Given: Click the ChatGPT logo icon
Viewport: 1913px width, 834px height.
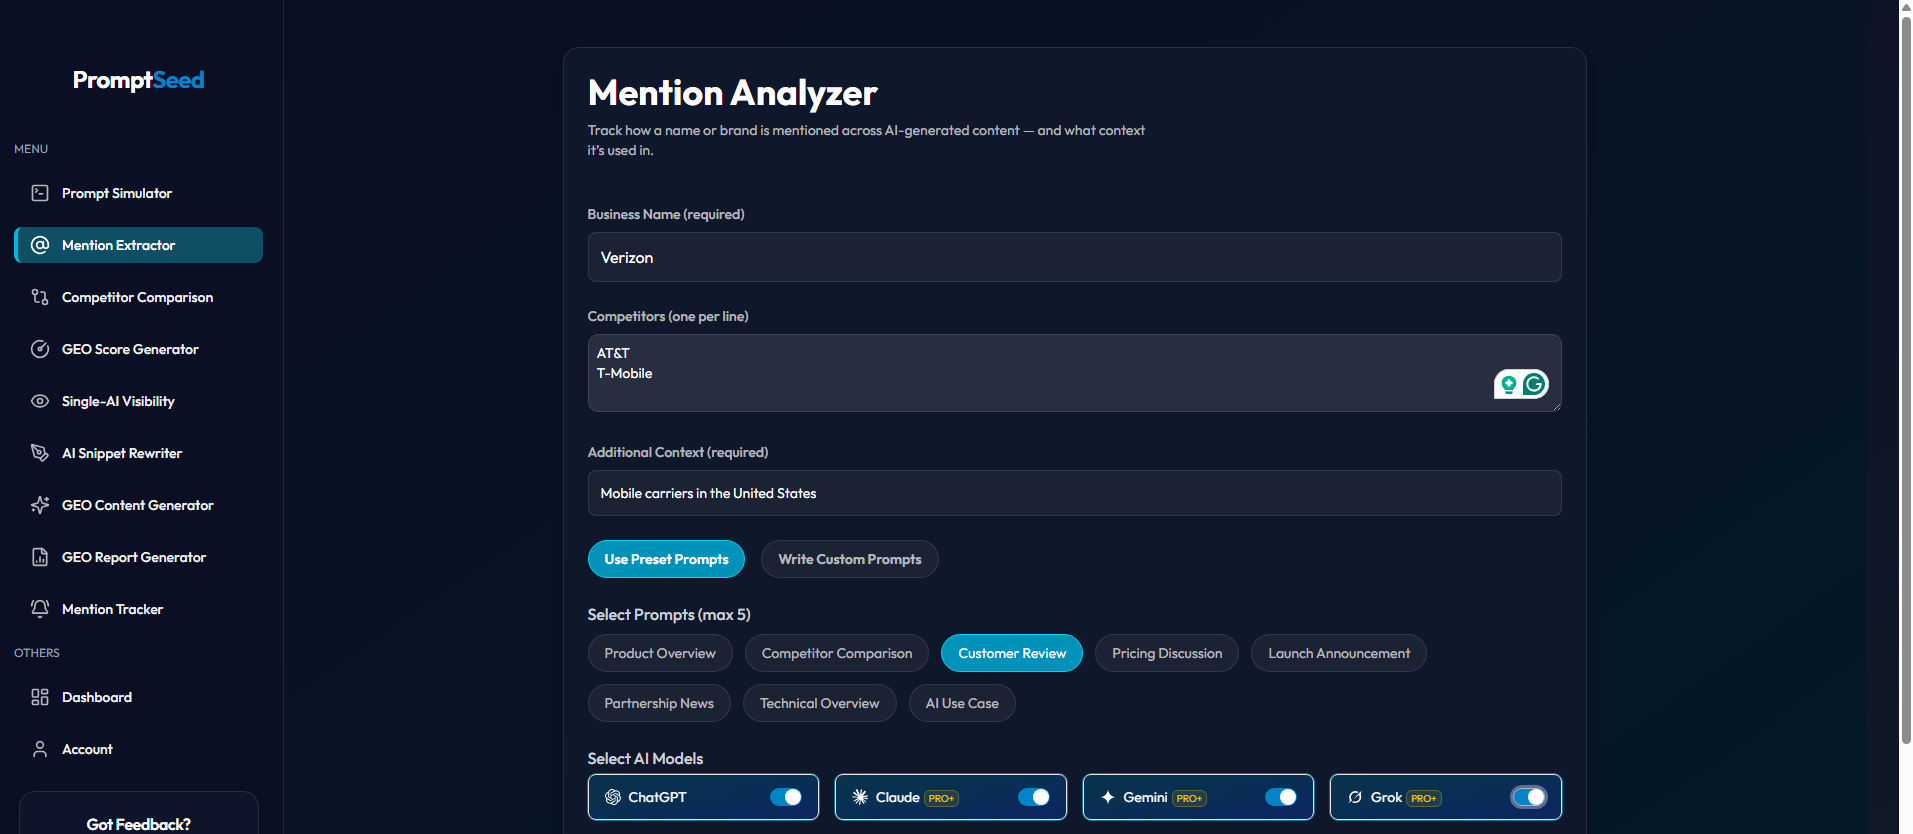Looking at the screenshot, I should pyautogui.click(x=613, y=797).
